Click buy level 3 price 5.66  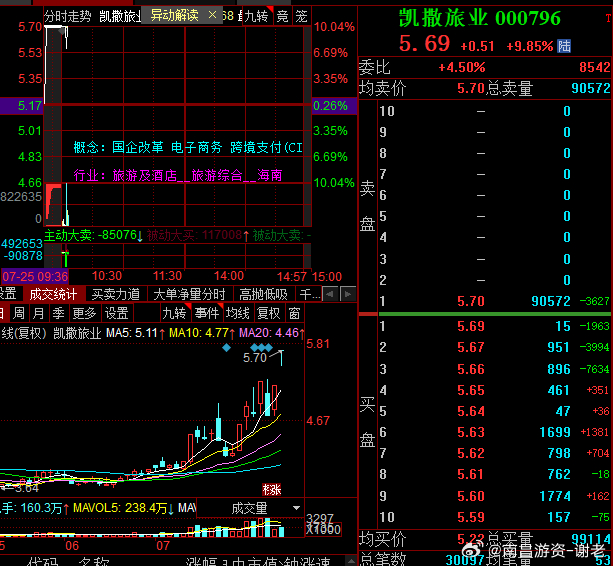click(471, 369)
